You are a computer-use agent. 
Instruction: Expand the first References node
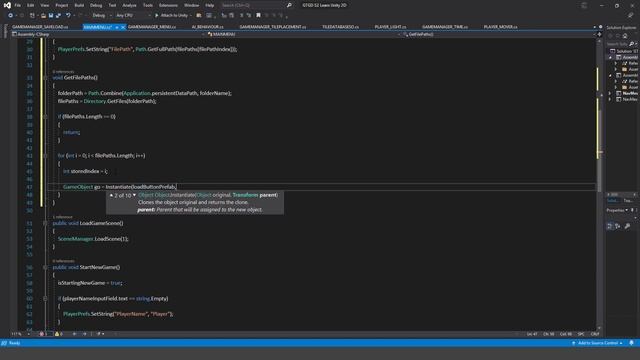(616, 63)
